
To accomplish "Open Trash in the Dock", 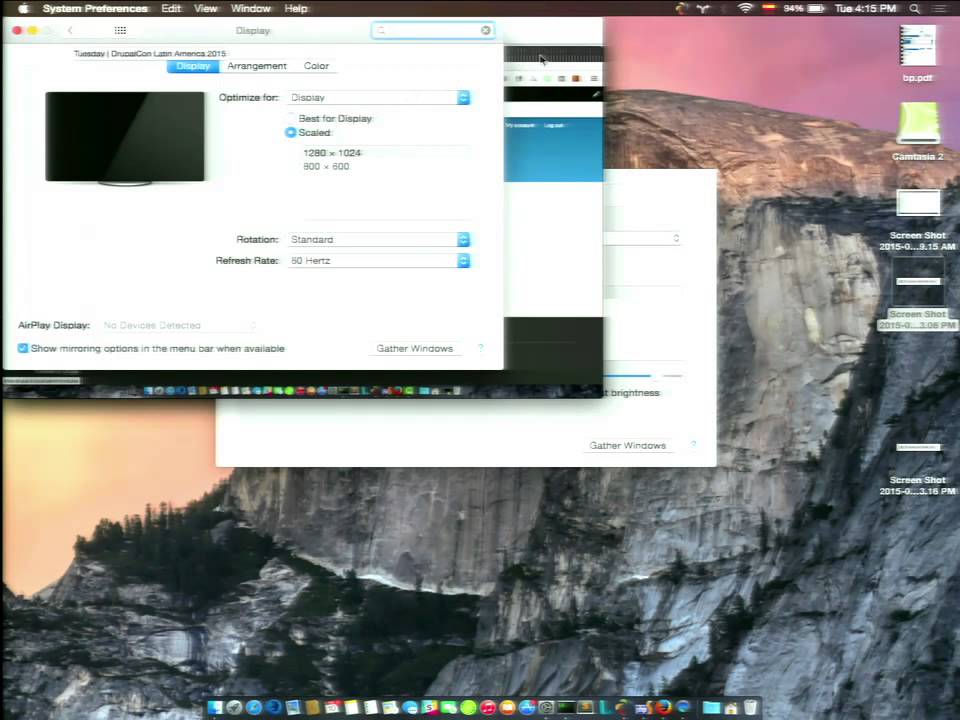I will click(751, 707).
